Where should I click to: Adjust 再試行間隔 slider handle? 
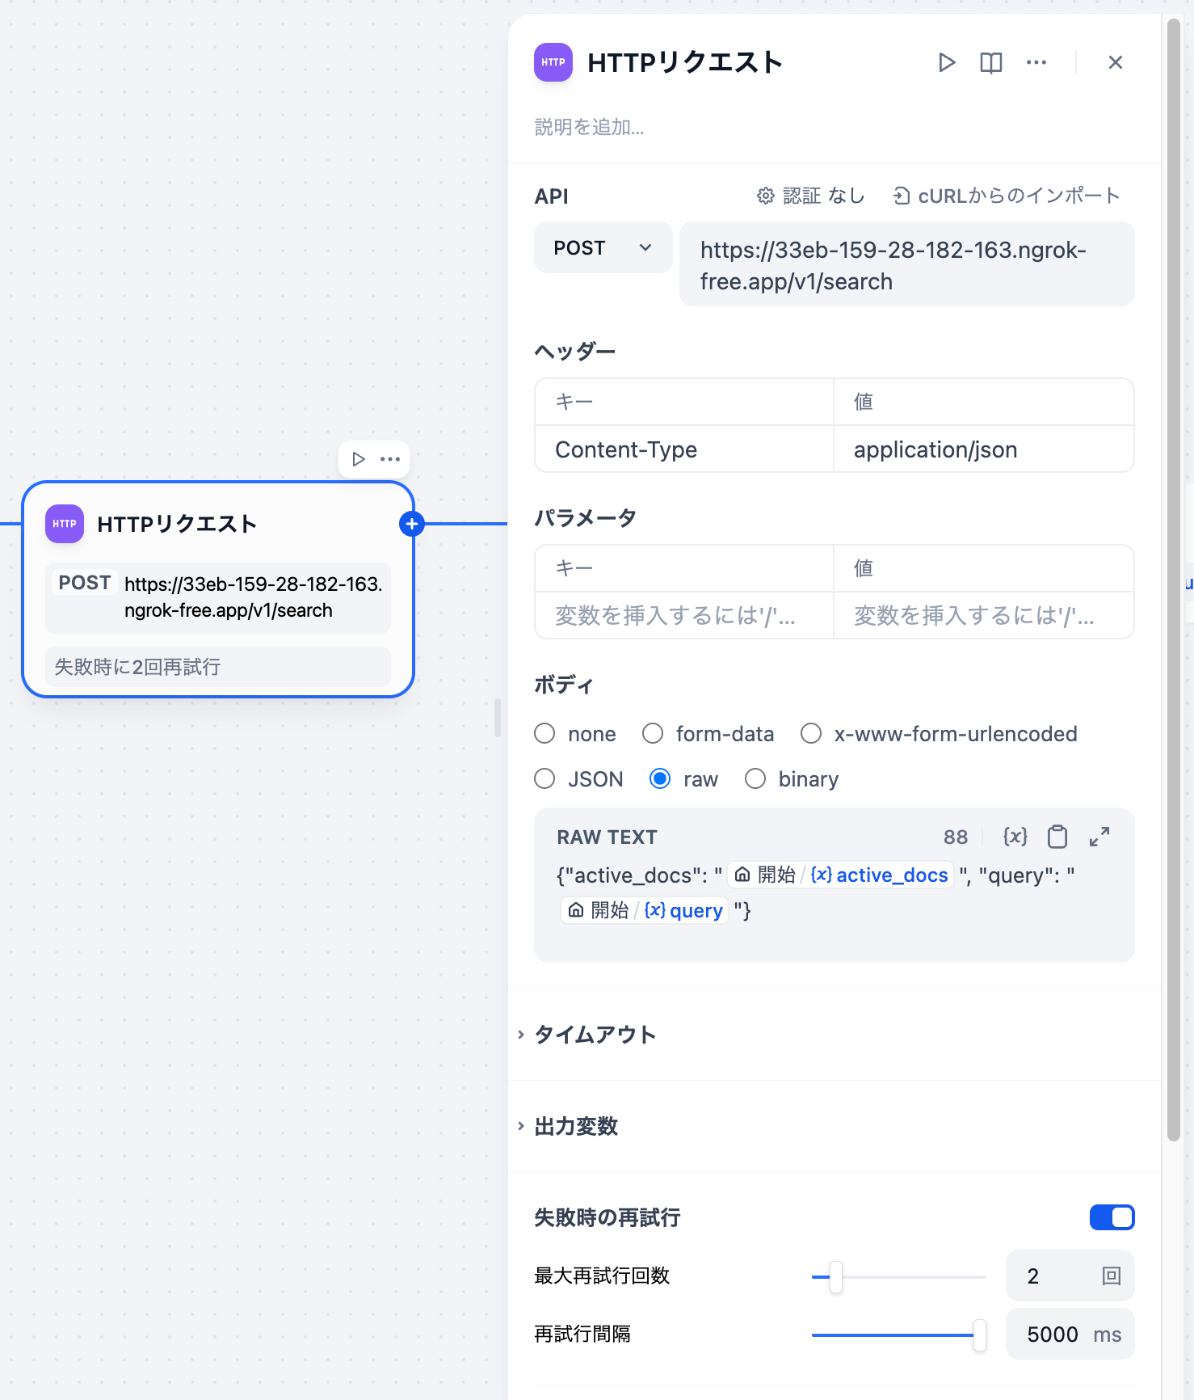[980, 1335]
